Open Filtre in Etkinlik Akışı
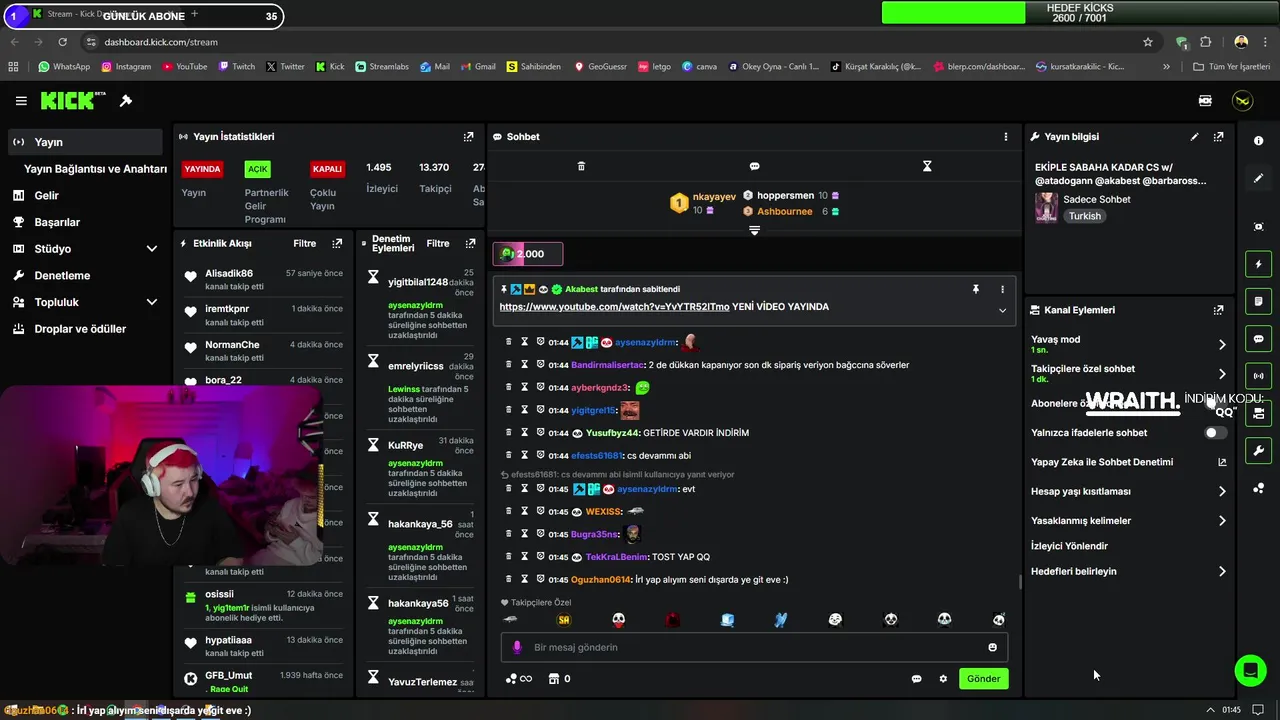 click(304, 243)
